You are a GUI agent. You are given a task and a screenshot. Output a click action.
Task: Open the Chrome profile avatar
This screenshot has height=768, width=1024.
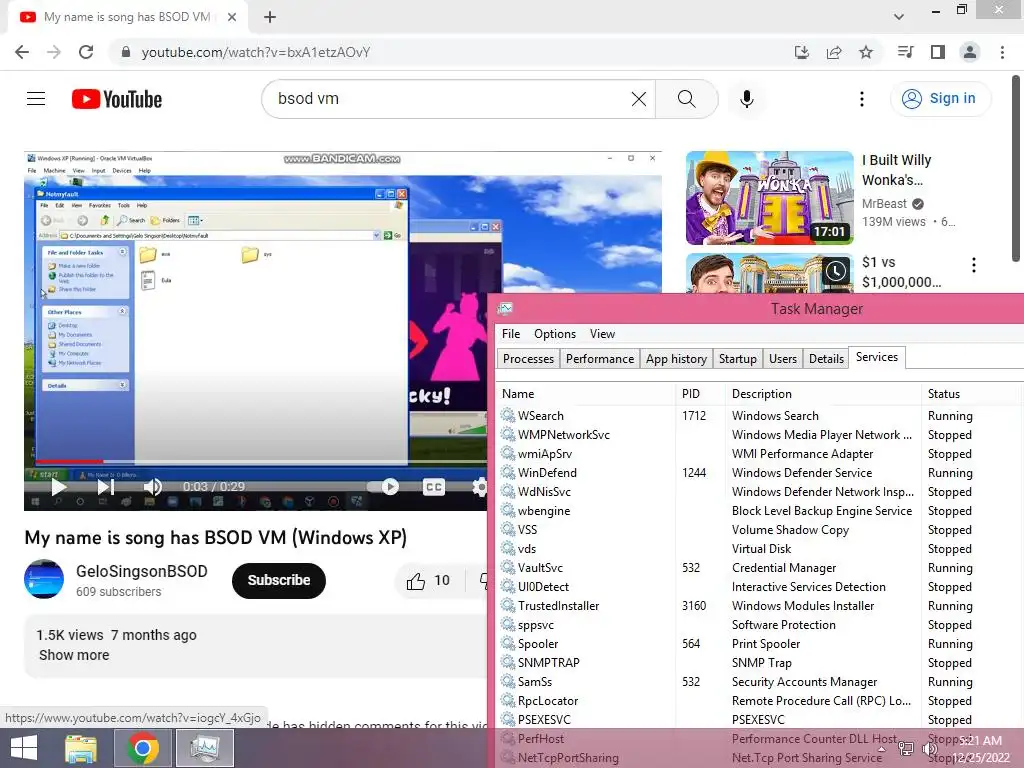970,52
